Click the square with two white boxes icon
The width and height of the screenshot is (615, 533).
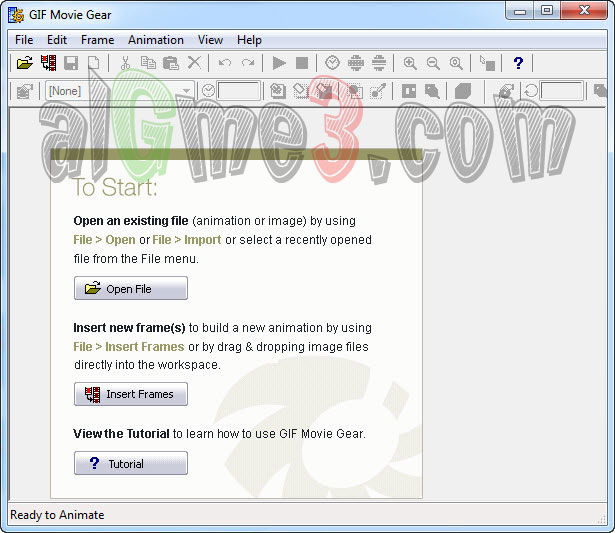(x=409, y=91)
